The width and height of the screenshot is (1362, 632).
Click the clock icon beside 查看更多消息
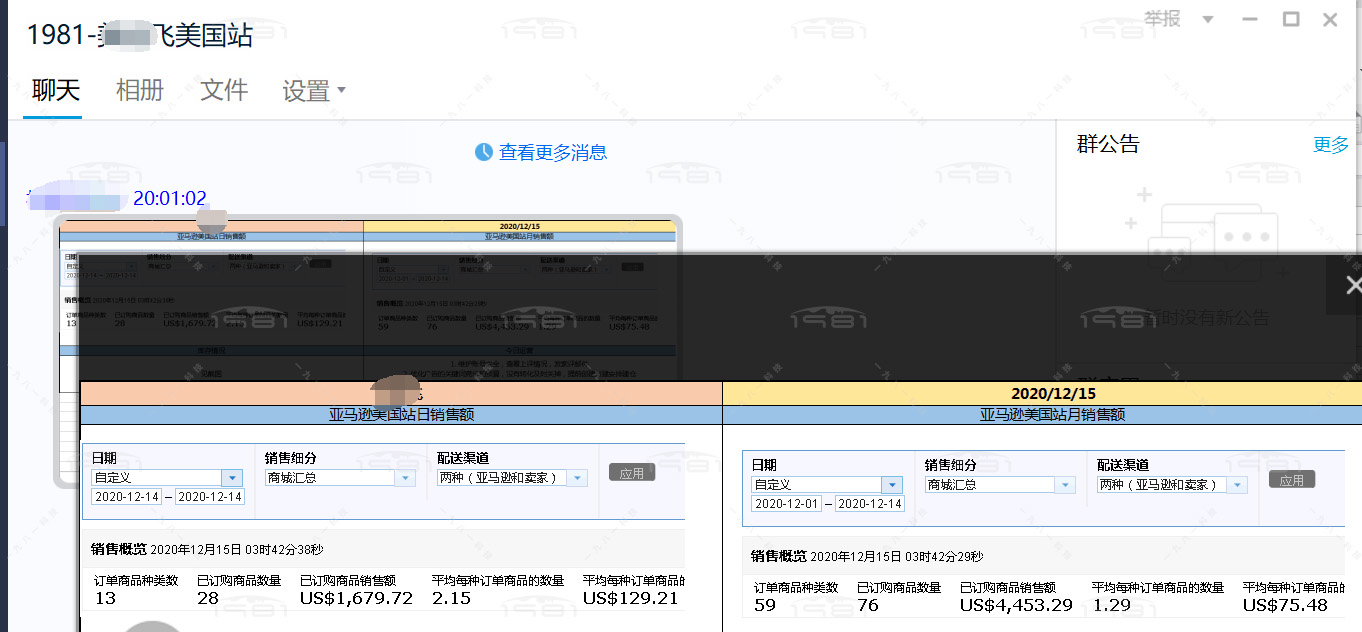[x=484, y=152]
